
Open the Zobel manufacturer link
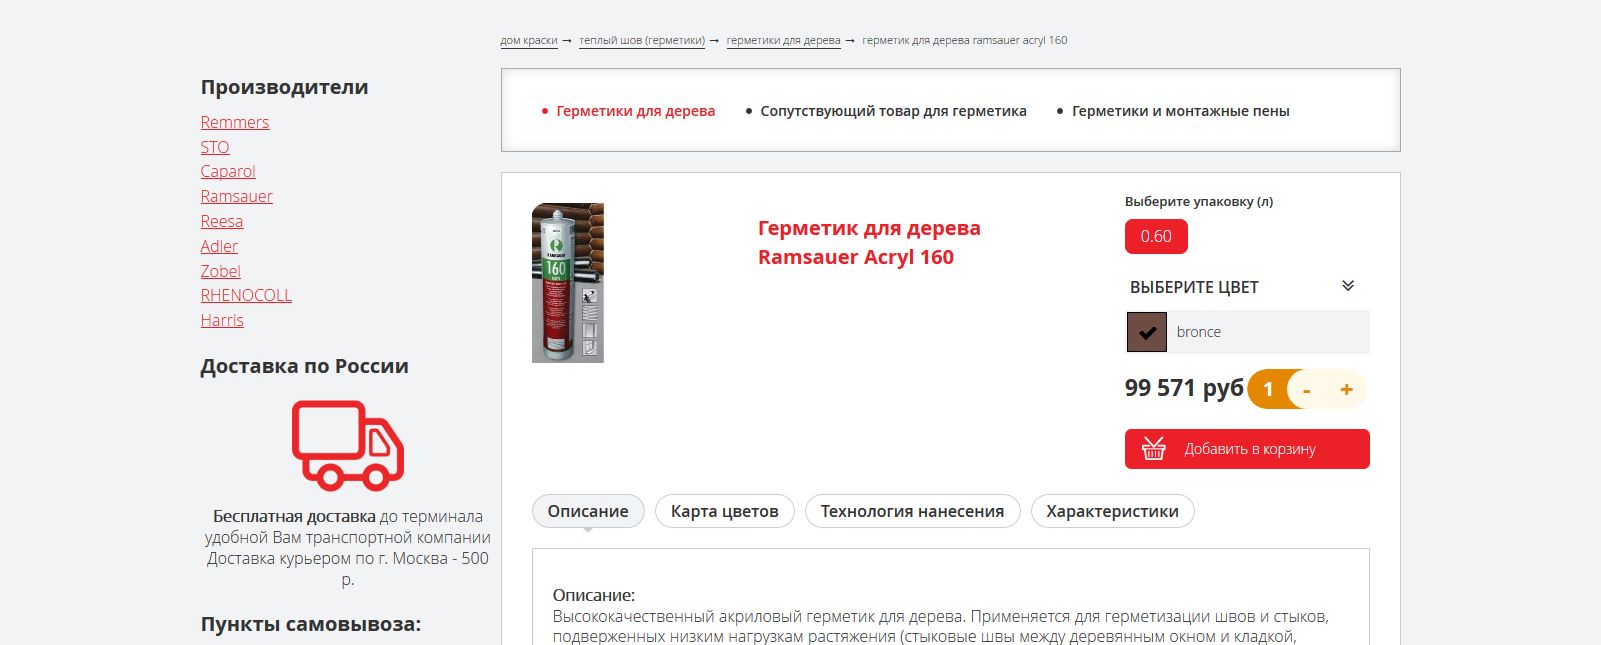(x=221, y=271)
